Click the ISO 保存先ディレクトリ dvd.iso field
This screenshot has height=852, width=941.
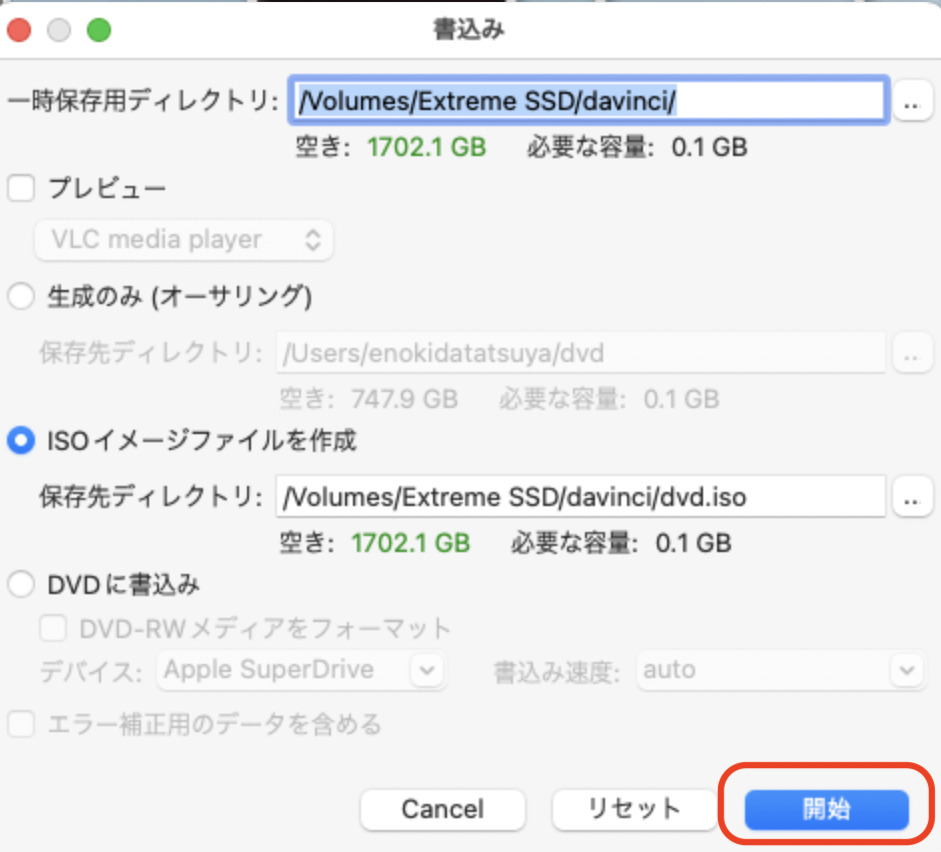[x=580, y=497]
